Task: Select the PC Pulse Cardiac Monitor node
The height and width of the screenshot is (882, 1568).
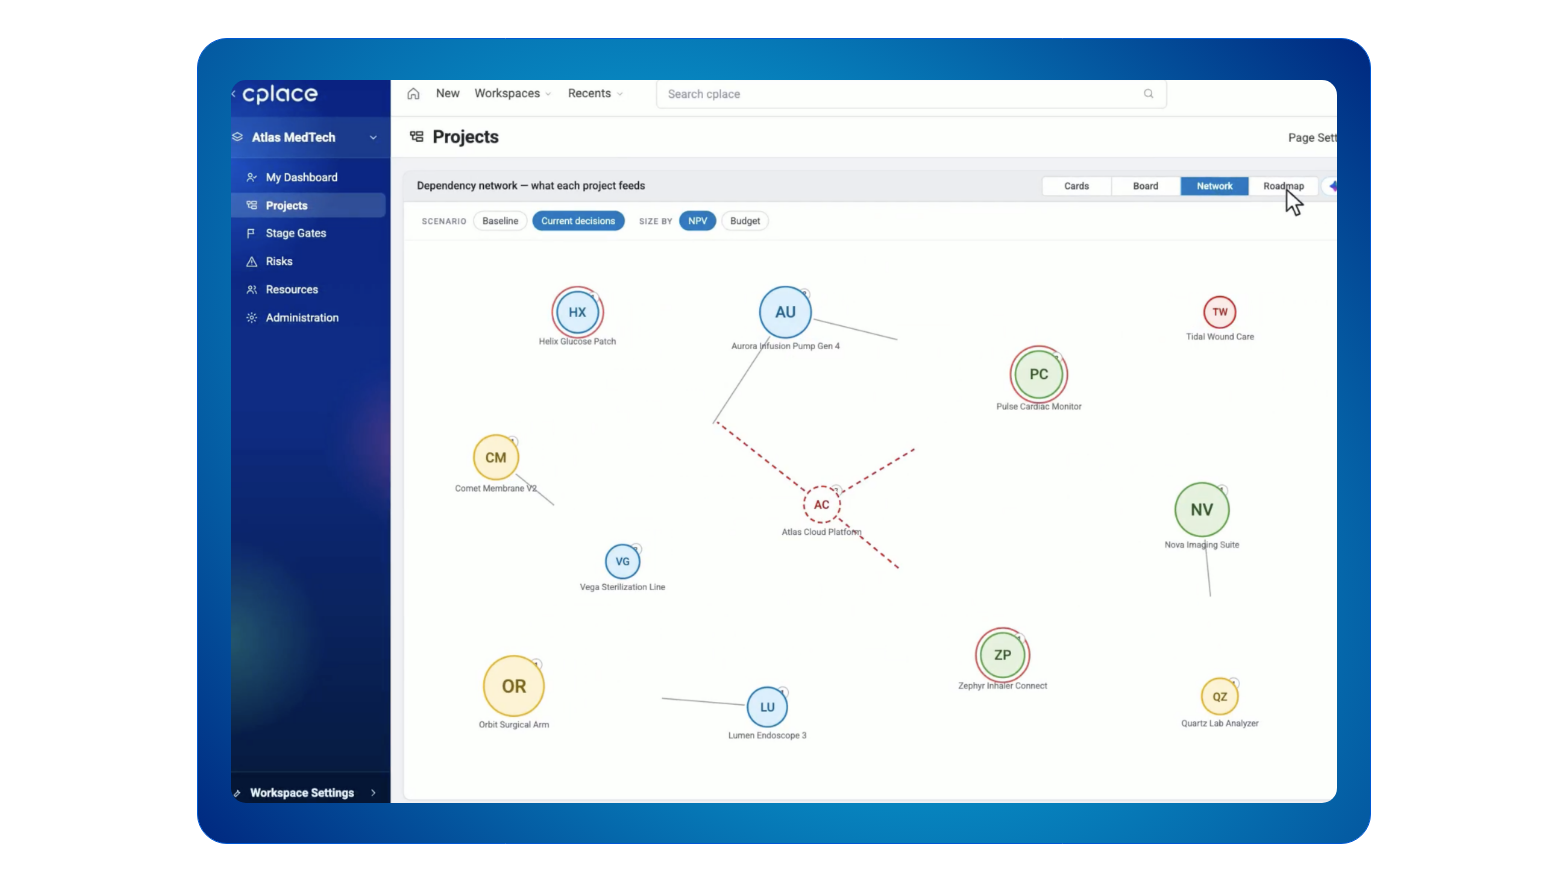Action: click(x=1039, y=374)
